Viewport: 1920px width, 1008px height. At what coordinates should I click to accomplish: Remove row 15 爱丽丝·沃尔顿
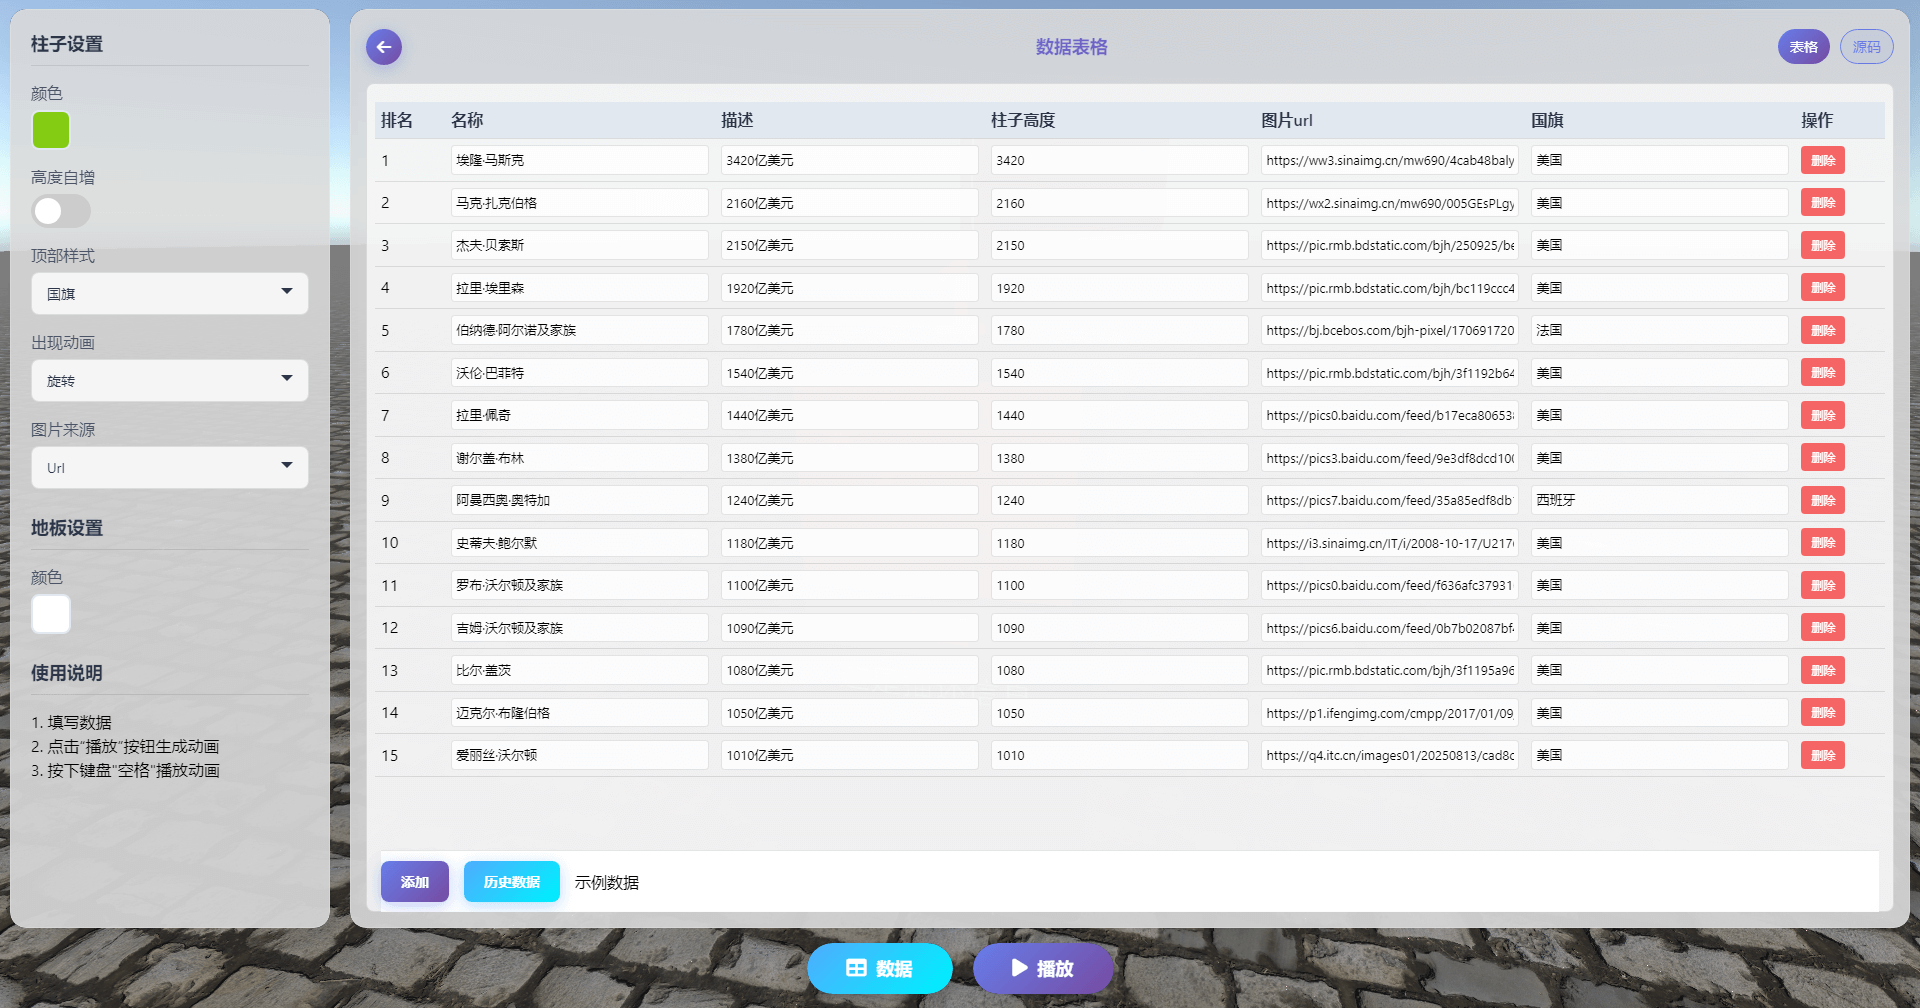pyautogui.click(x=1822, y=755)
